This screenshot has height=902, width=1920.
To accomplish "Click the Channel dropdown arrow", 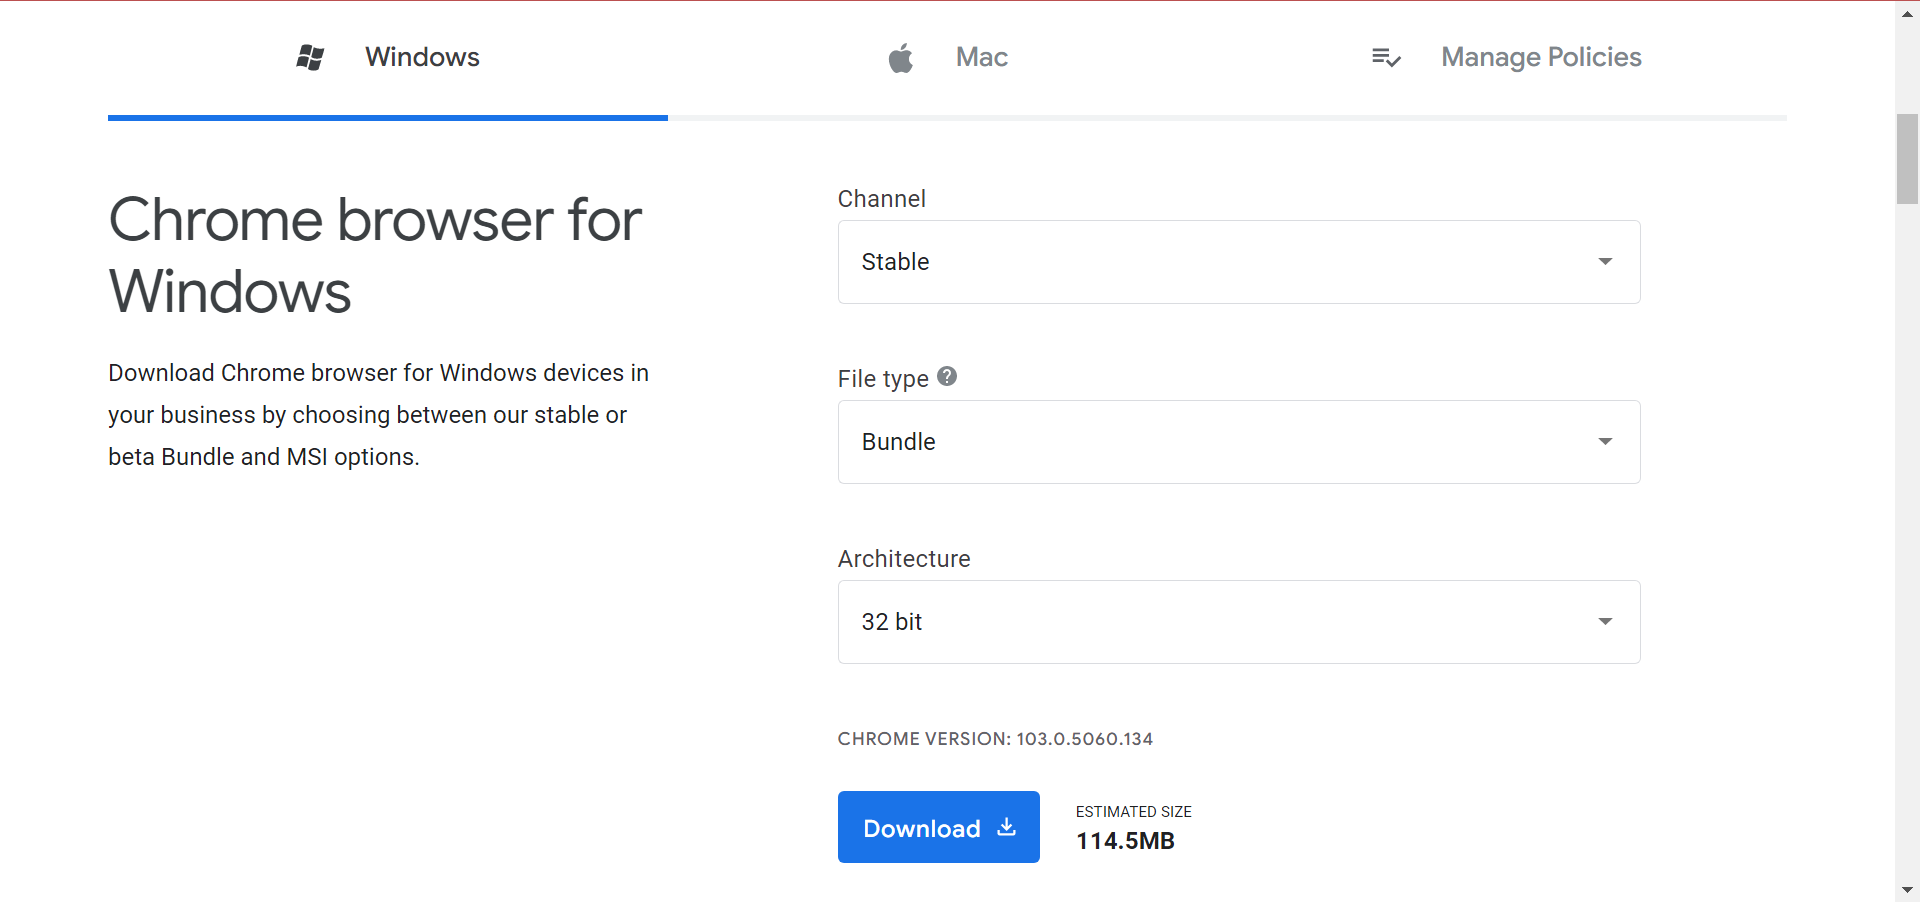I will pos(1605,262).
